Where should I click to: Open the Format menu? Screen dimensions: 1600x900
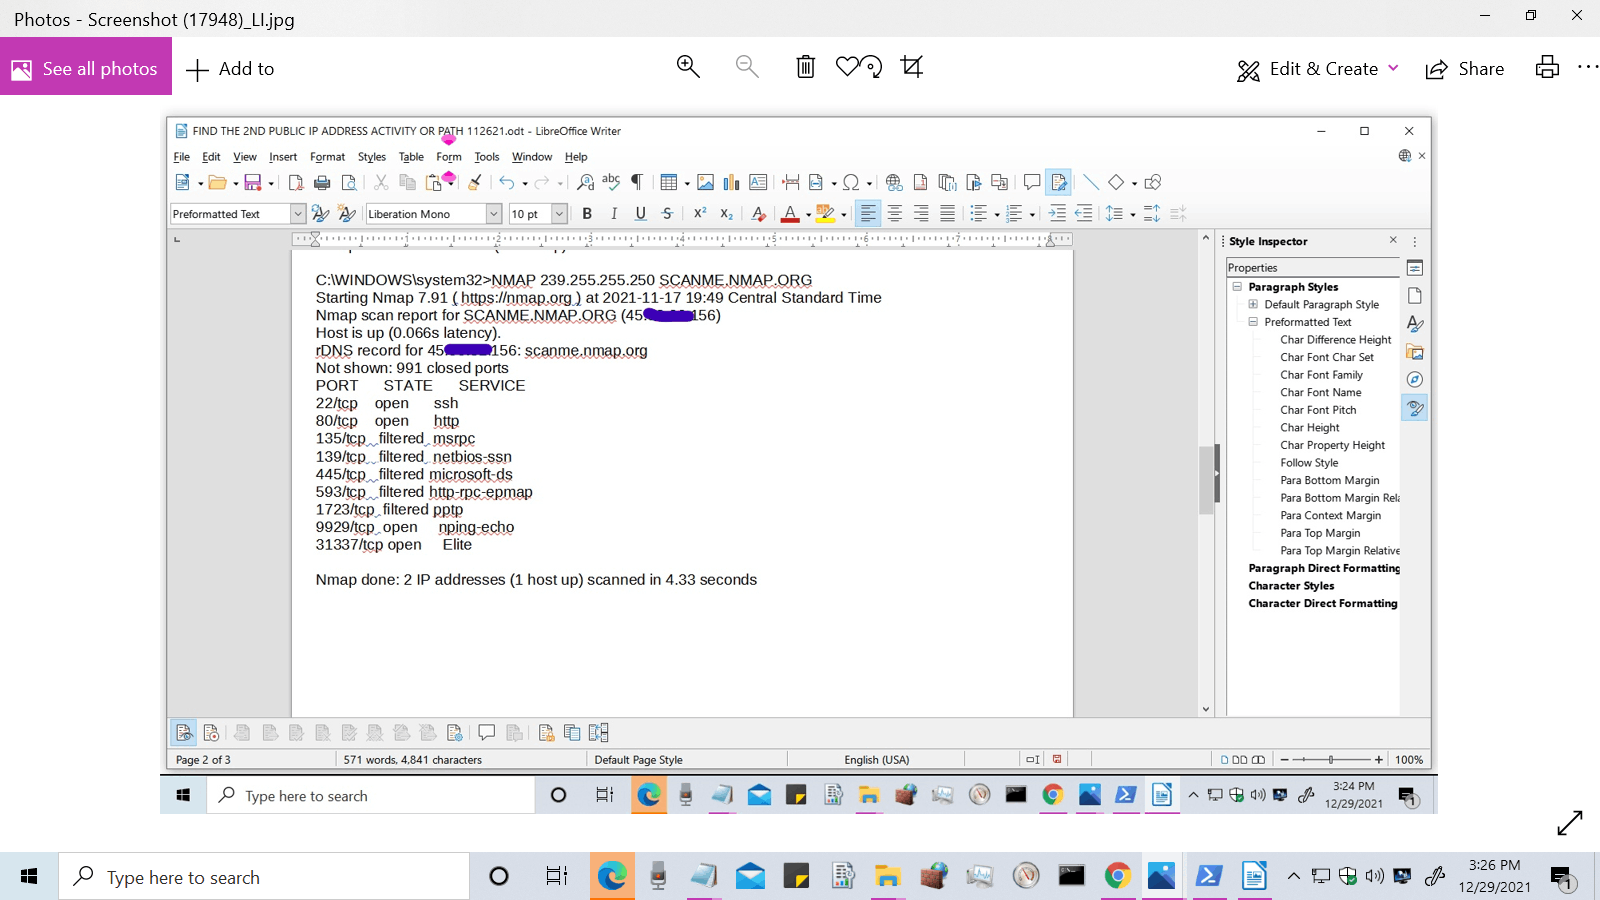(327, 157)
